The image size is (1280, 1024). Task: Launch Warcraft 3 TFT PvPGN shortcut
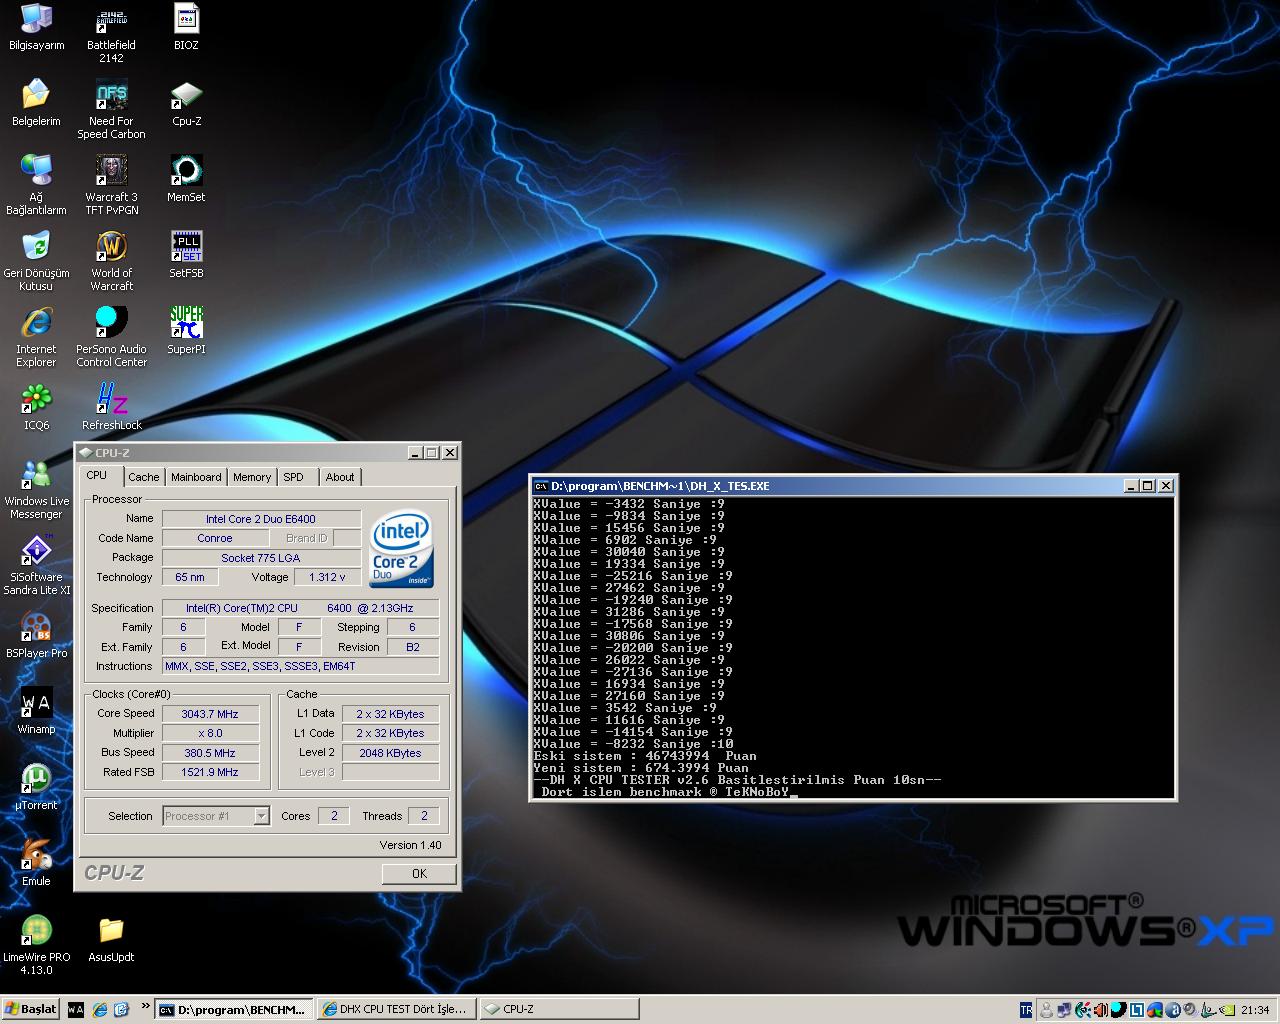(x=111, y=186)
